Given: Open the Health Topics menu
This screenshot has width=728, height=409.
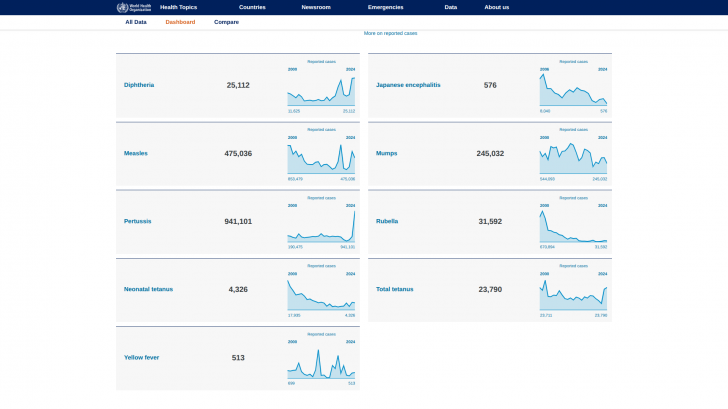Looking at the screenshot, I should (178, 7).
